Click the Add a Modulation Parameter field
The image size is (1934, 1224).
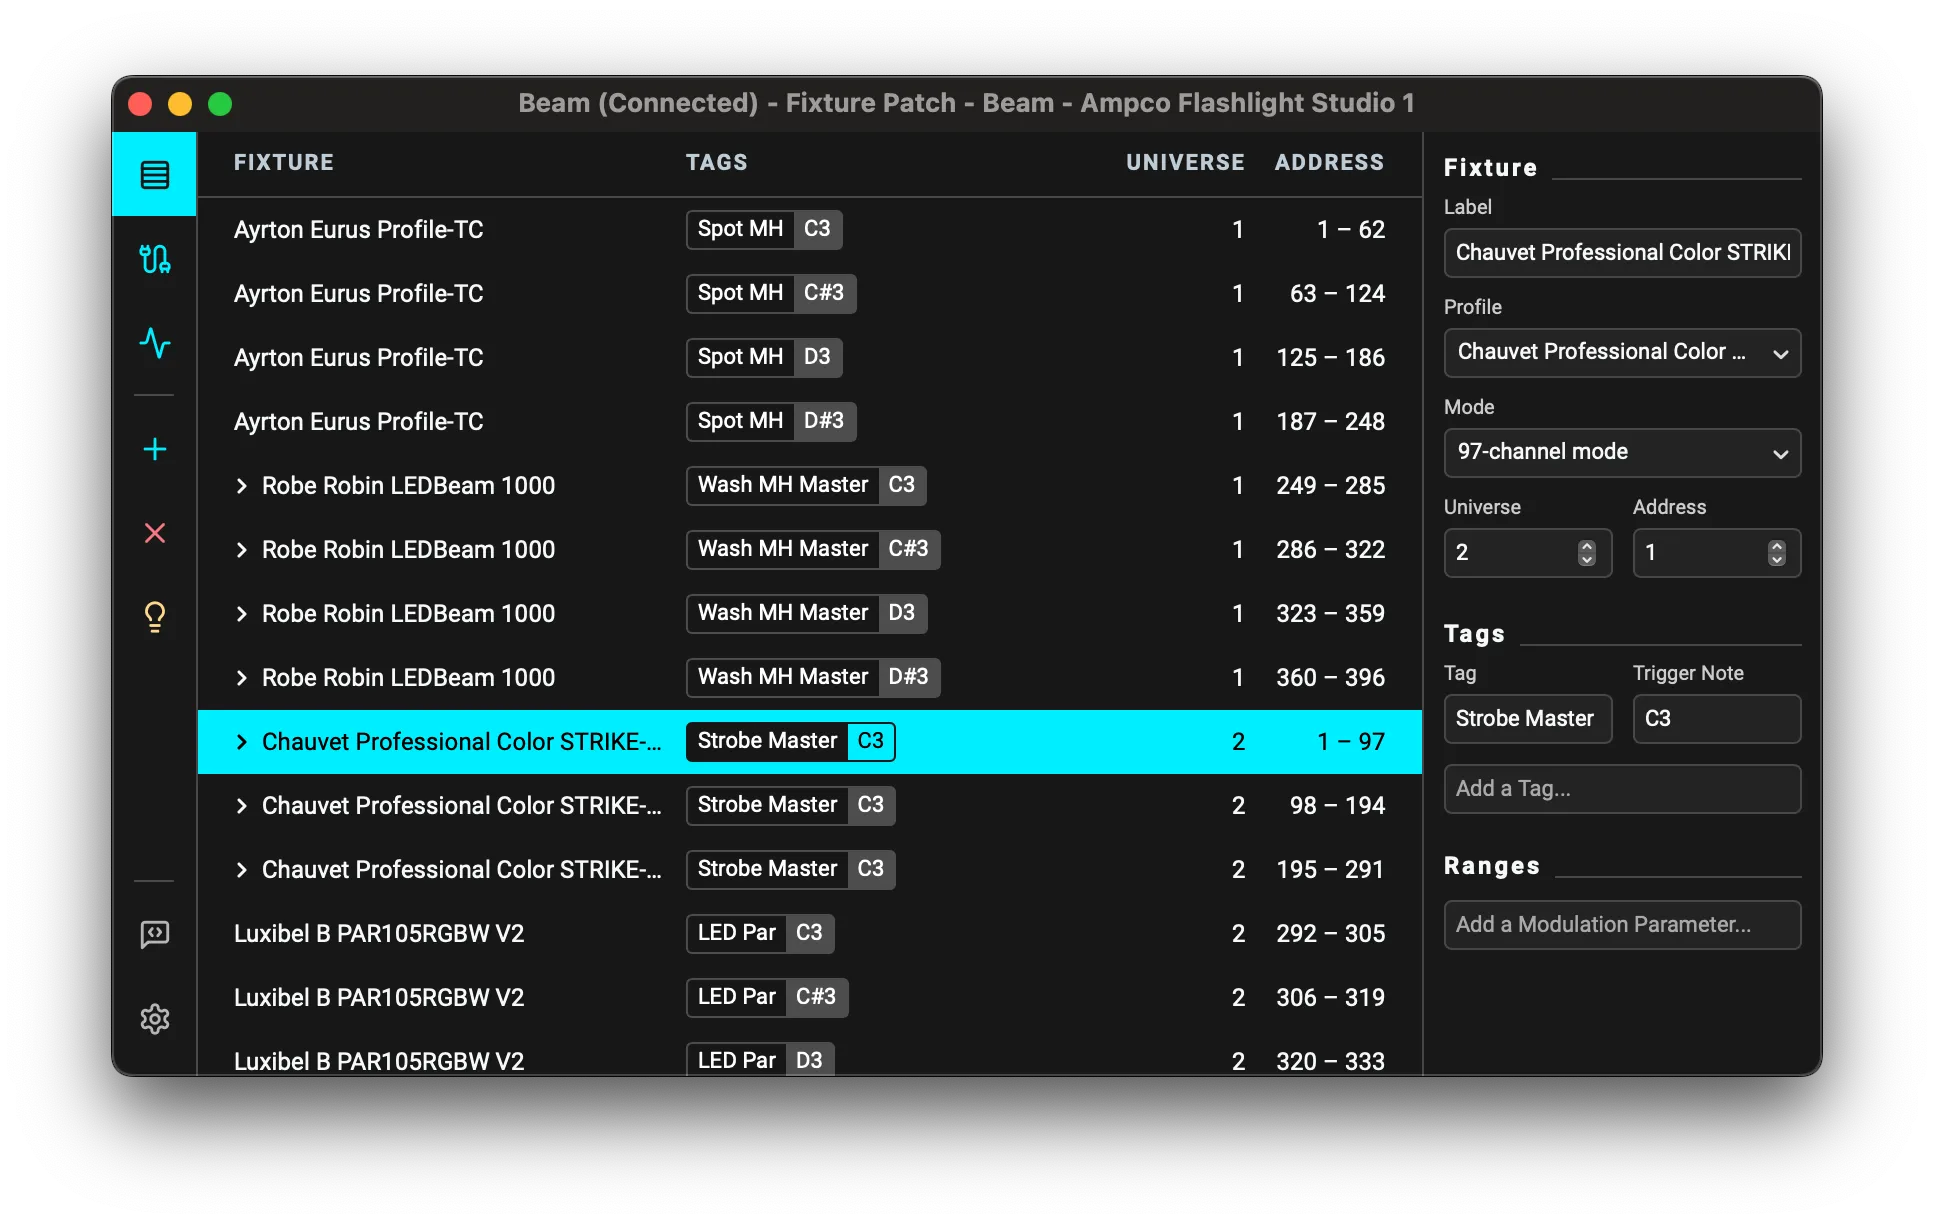[x=1621, y=925]
